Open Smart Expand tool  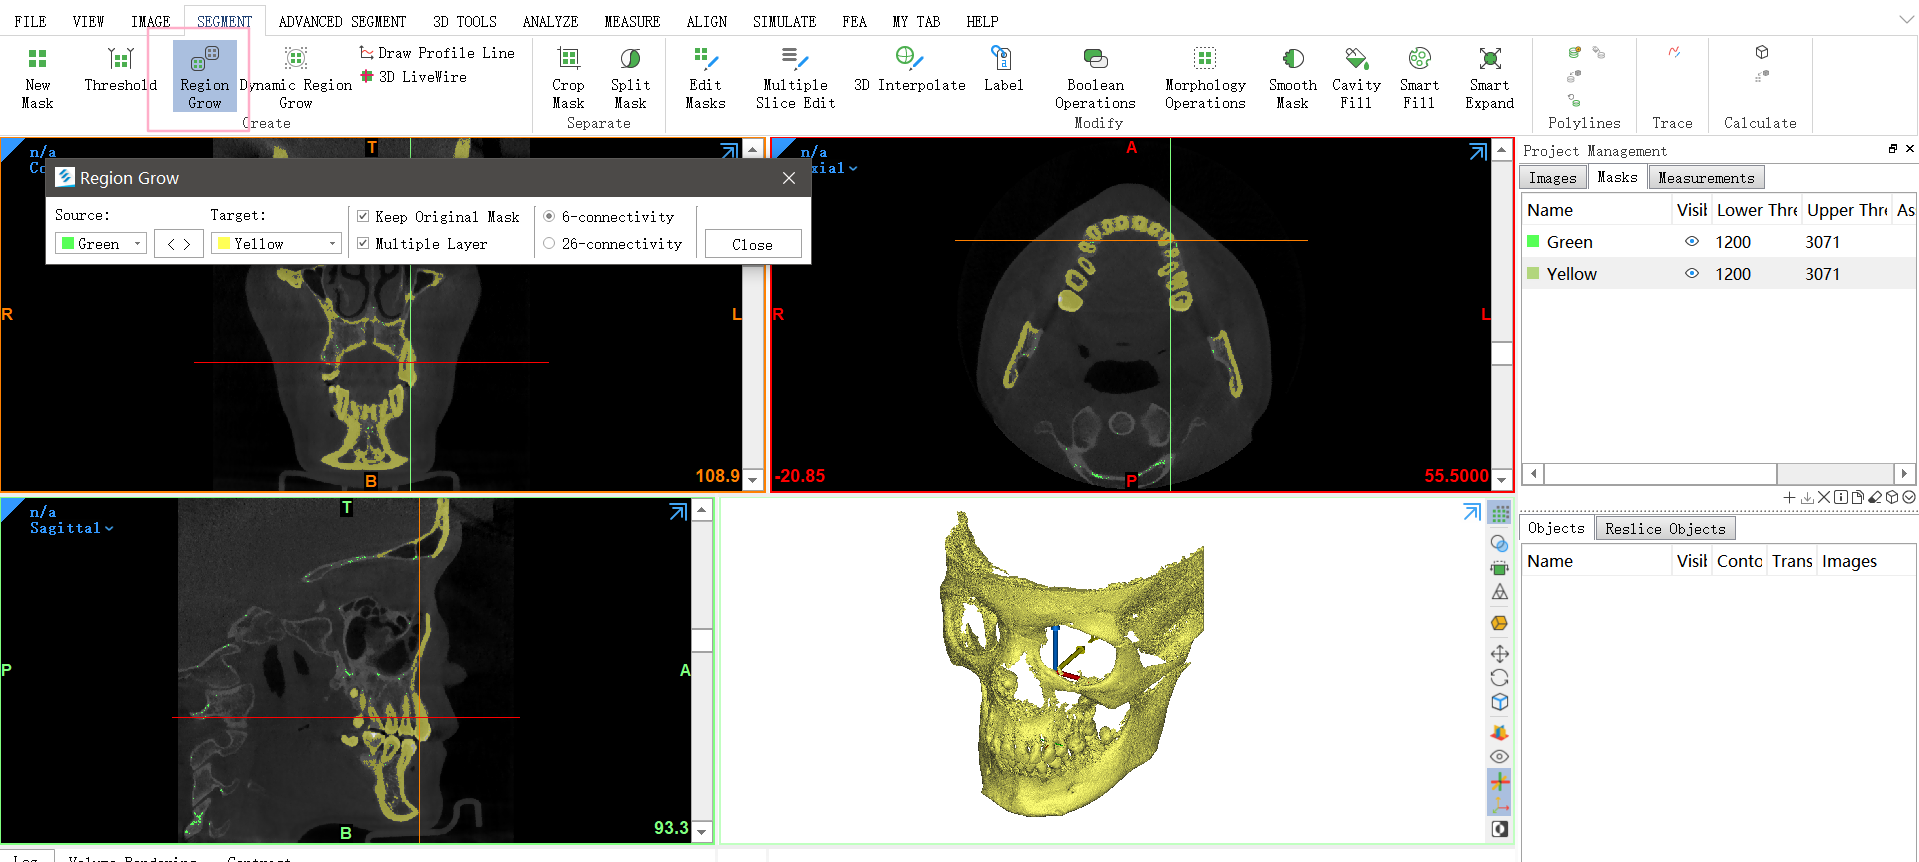pos(1489,77)
